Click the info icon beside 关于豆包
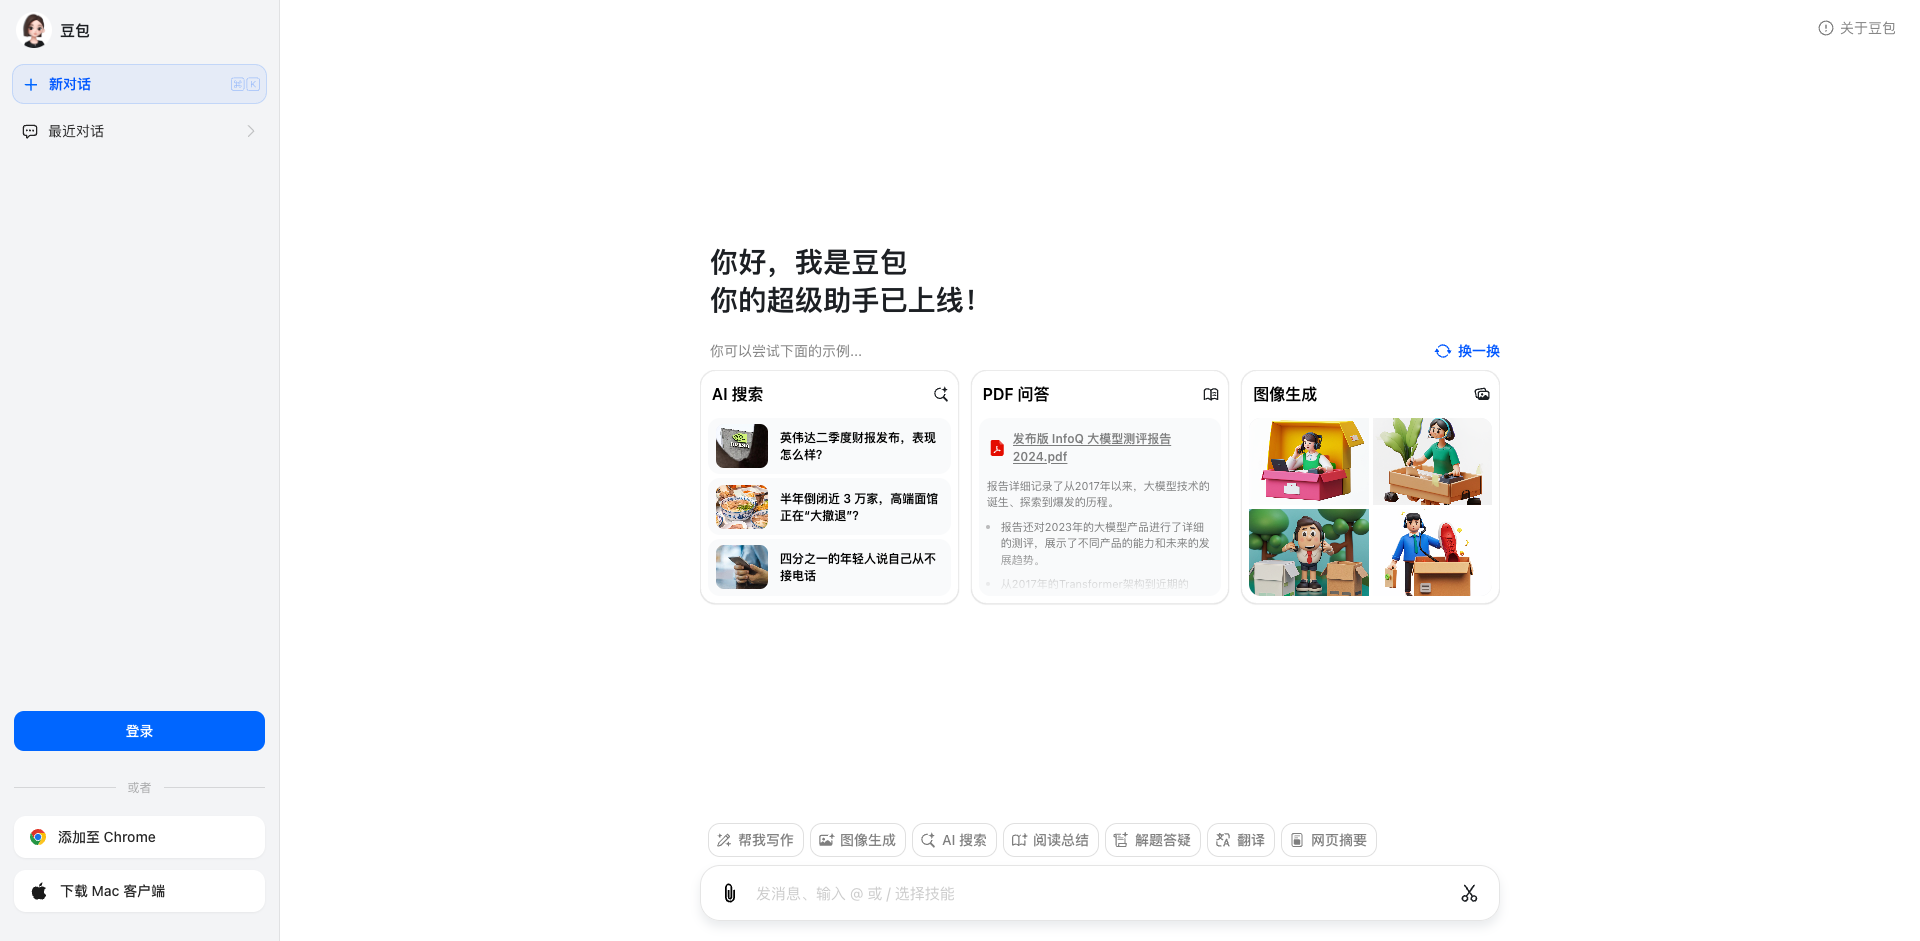 [1826, 28]
